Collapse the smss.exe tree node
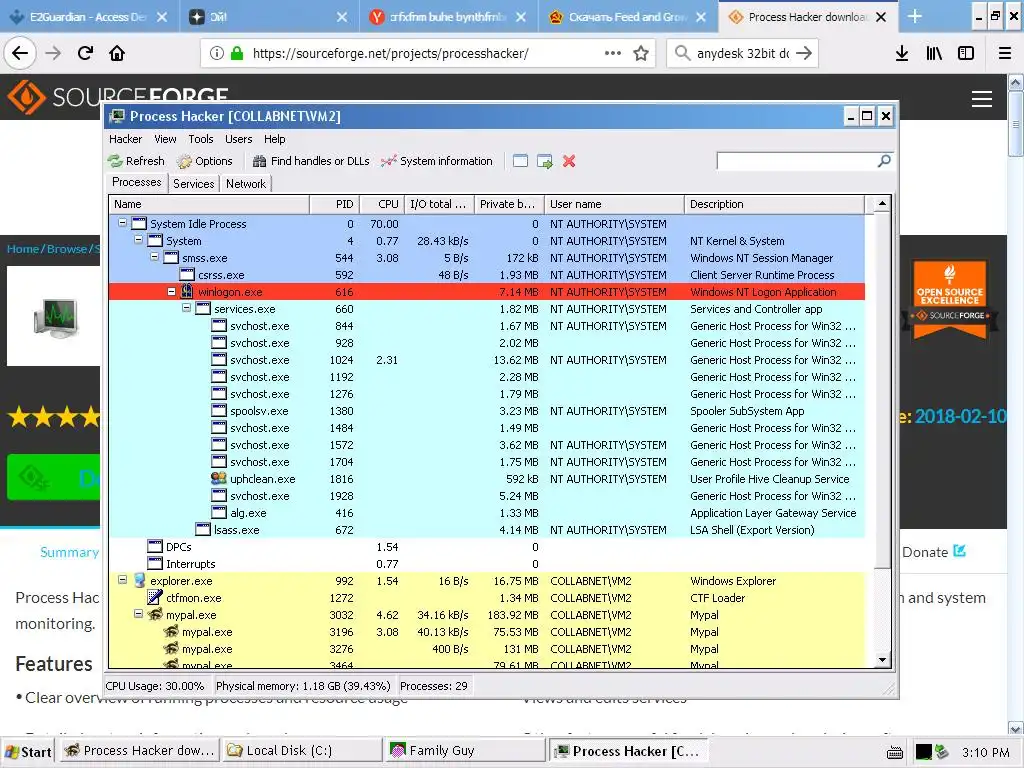Image resolution: width=1024 pixels, height=768 pixels. click(155, 257)
